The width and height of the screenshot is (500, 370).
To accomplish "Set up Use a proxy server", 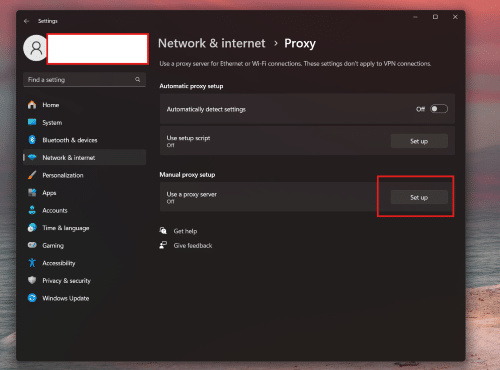I will click(x=419, y=197).
